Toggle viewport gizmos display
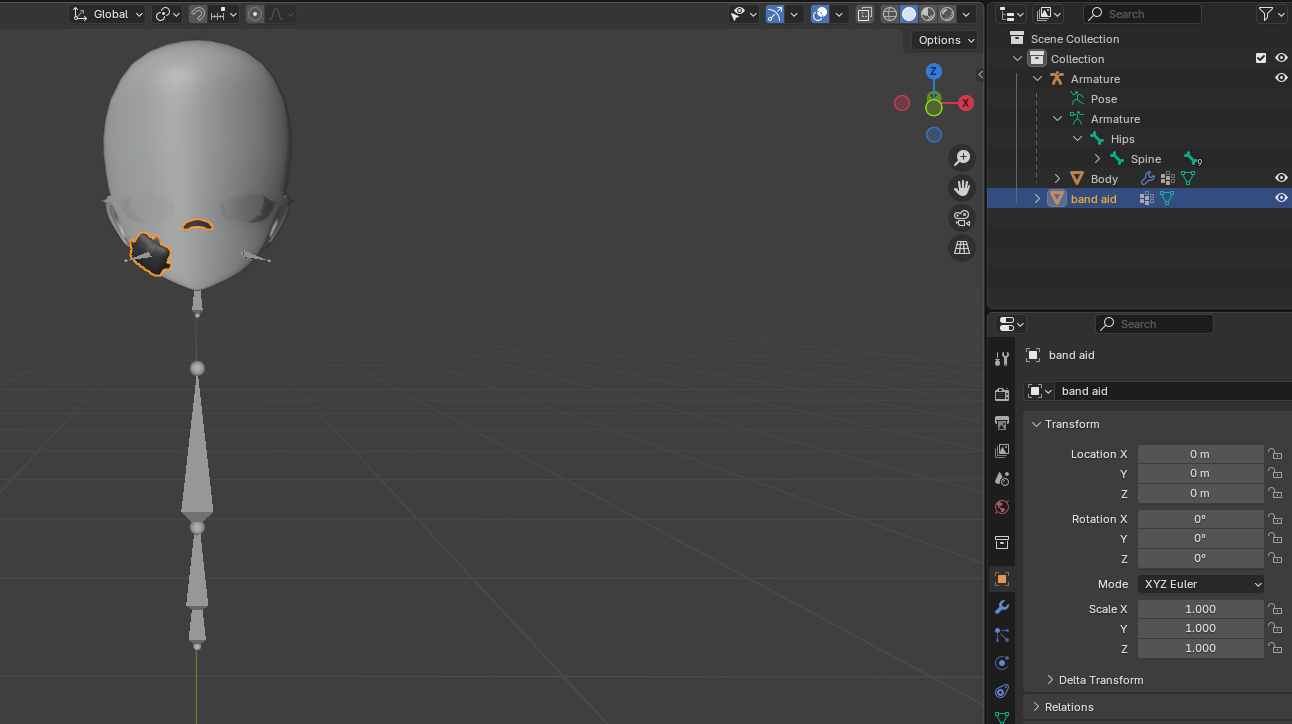 [x=775, y=14]
